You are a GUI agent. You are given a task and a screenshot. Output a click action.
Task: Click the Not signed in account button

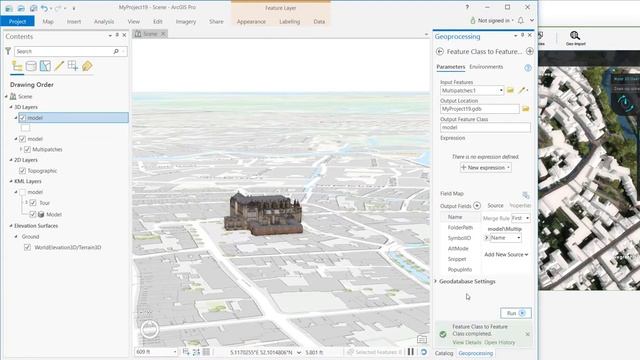coord(492,20)
